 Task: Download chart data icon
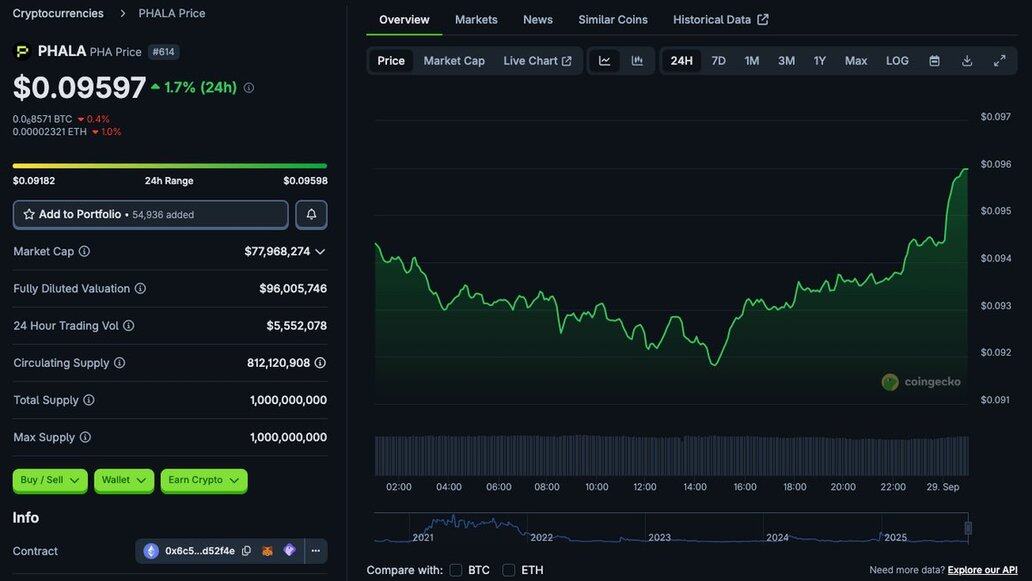967,61
